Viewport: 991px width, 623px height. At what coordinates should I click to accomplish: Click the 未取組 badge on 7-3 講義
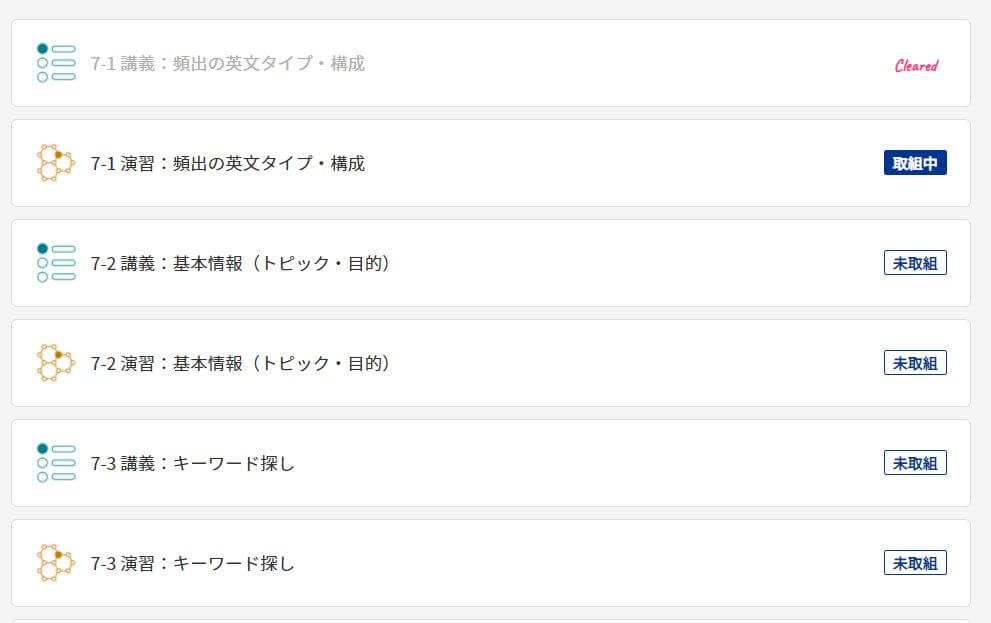pos(915,463)
